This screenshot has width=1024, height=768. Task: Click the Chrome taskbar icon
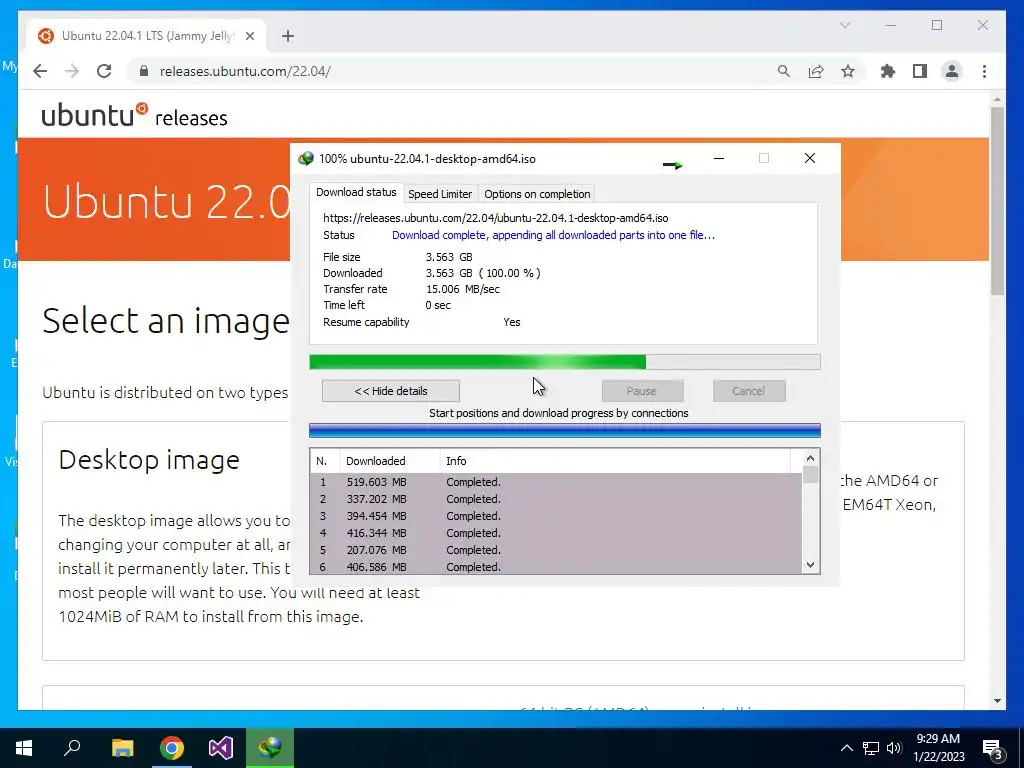[x=172, y=748]
